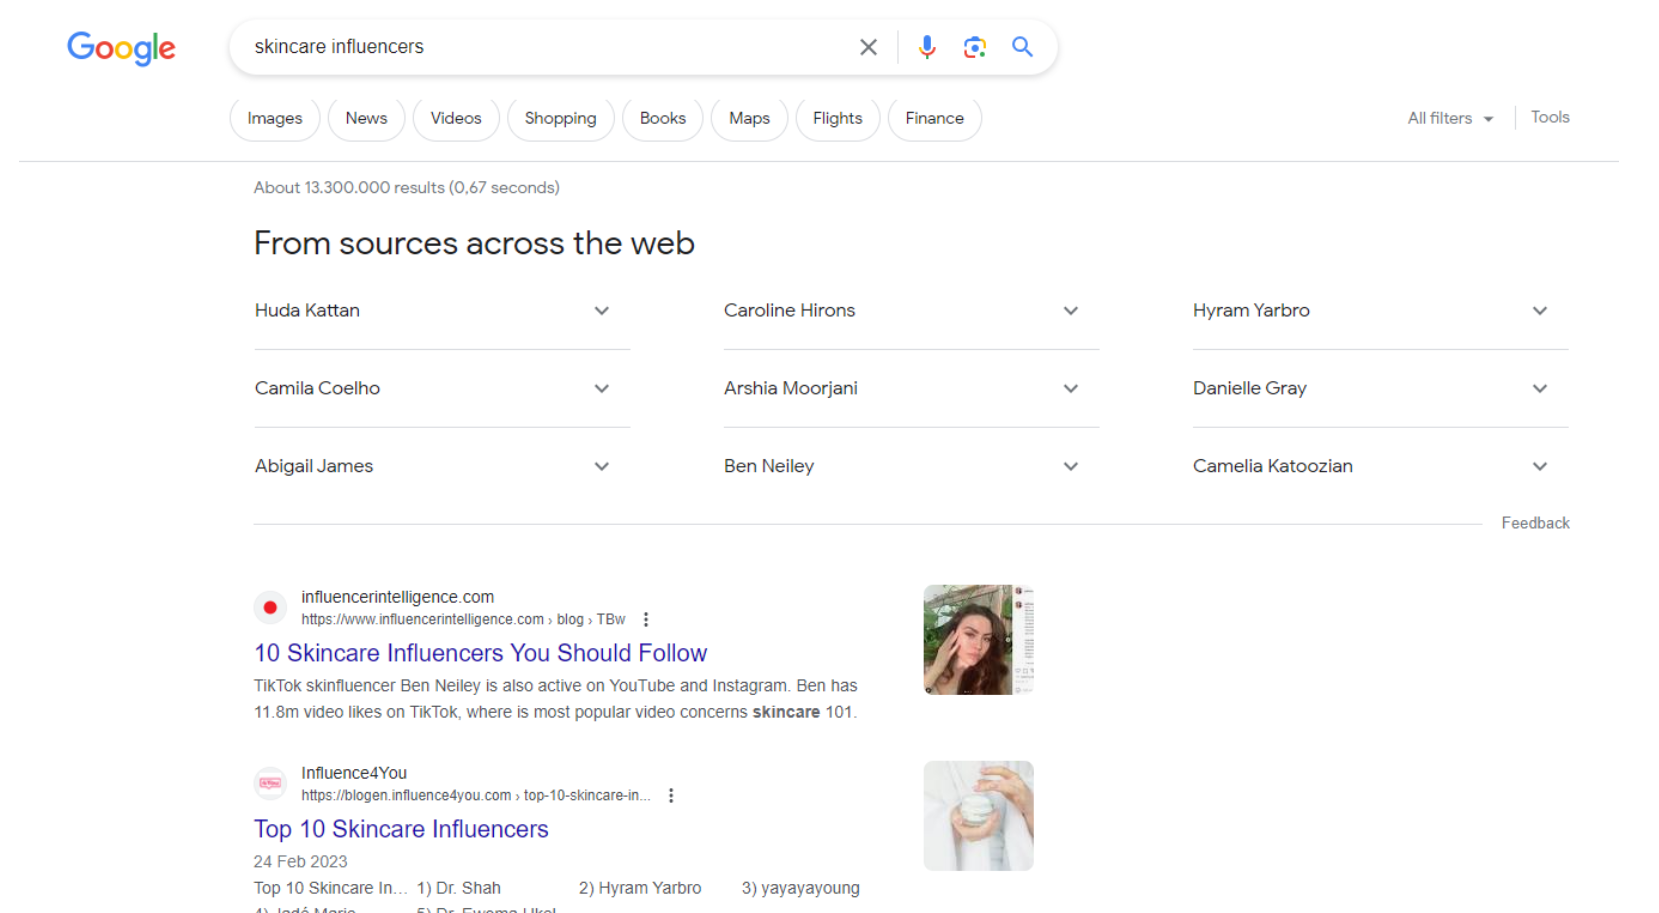This screenshot has width=1659, height=913.
Task: Submit search with magnifying glass icon
Action: (x=1022, y=47)
